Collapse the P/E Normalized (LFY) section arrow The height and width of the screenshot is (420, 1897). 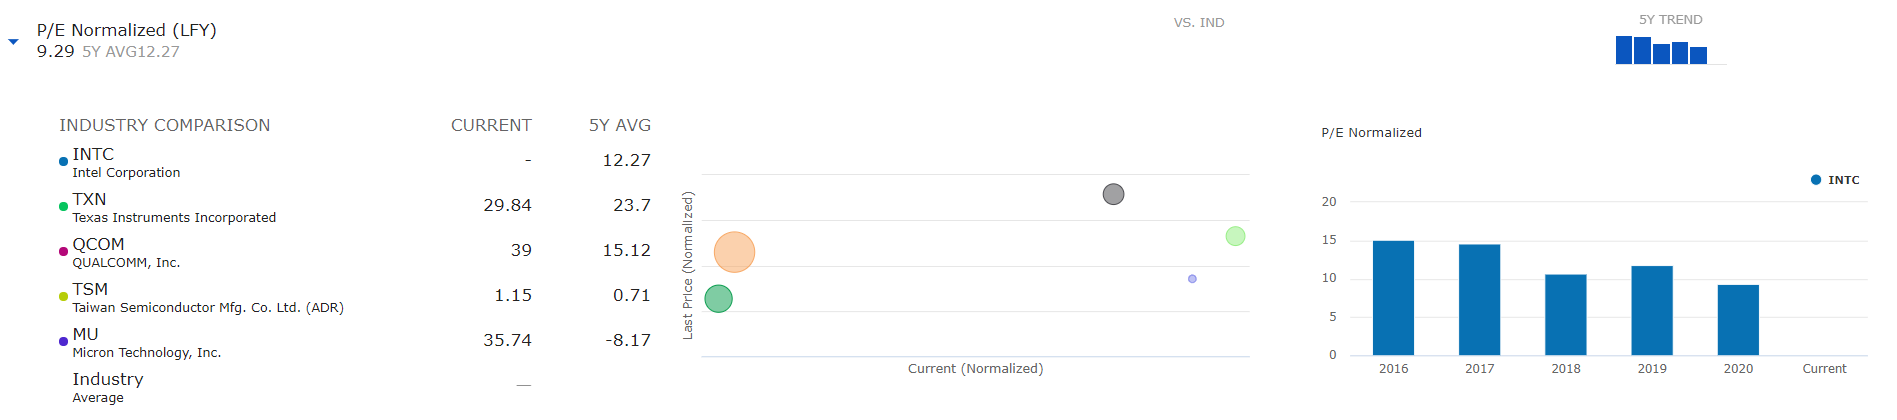(x=13, y=42)
